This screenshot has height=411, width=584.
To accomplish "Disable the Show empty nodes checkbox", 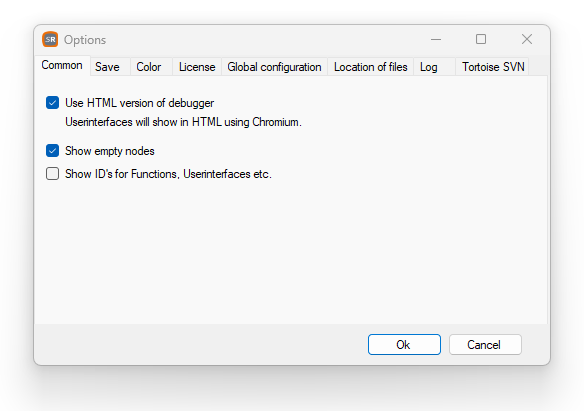I will [x=53, y=151].
